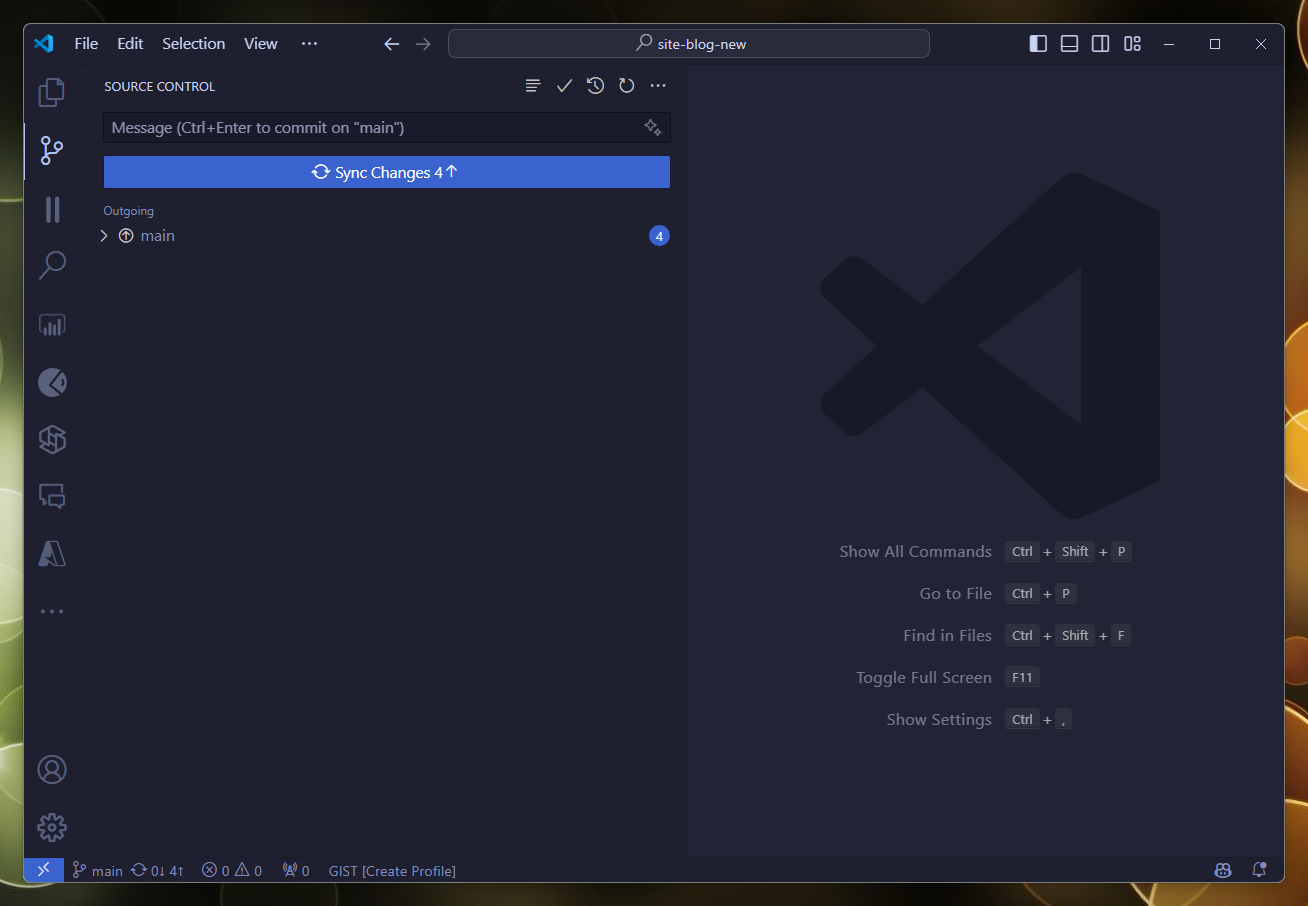The image size is (1308, 906).
Task: Open the main branch picker in status bar
Action: click(97, 870)
